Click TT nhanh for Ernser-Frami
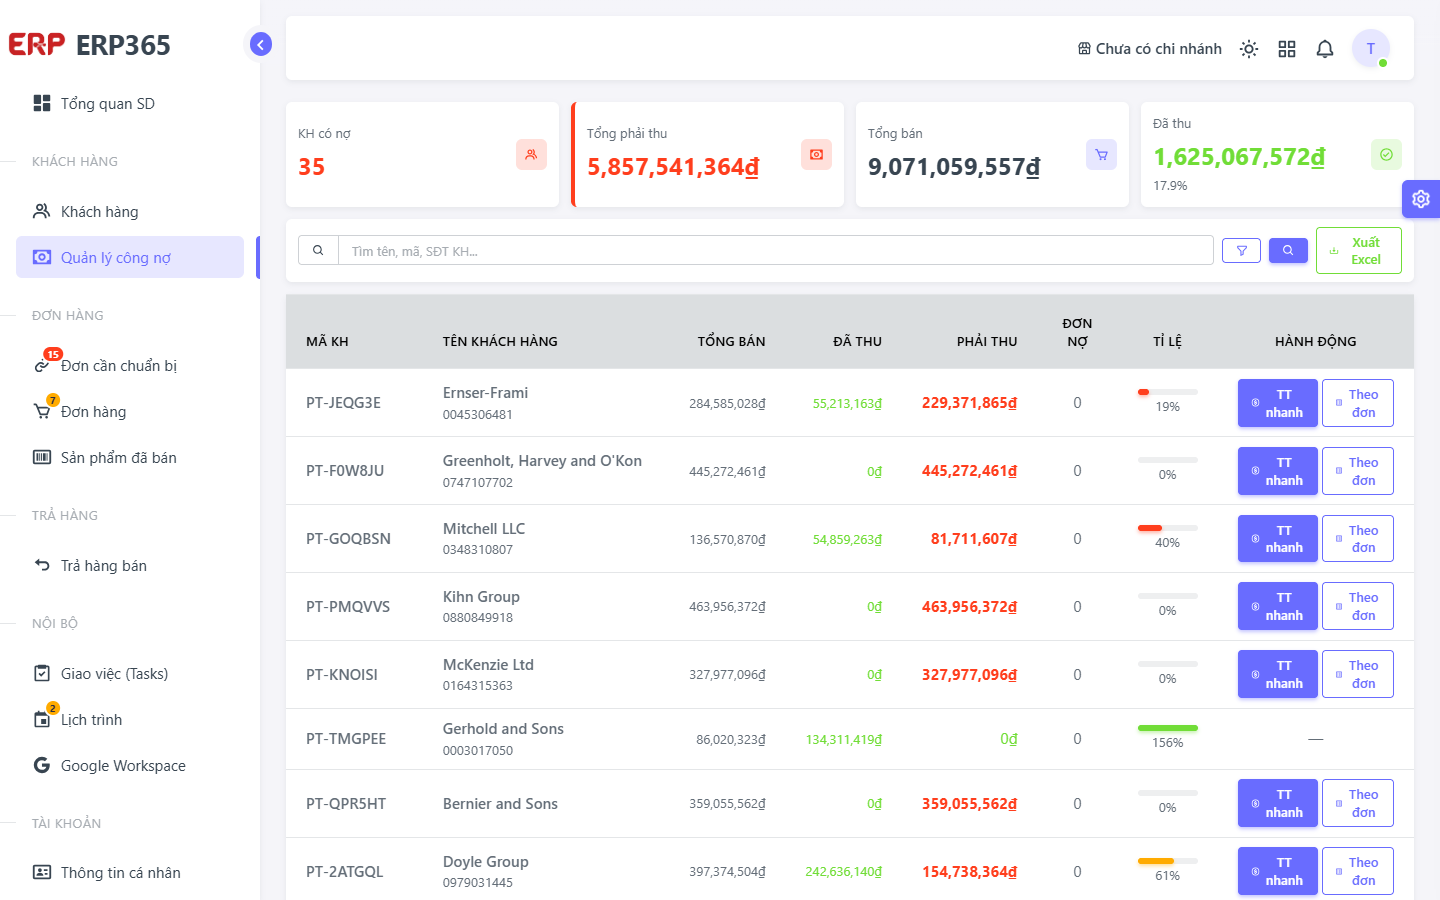Viewport: 1440px width, 900px height. pos(1278,403)
